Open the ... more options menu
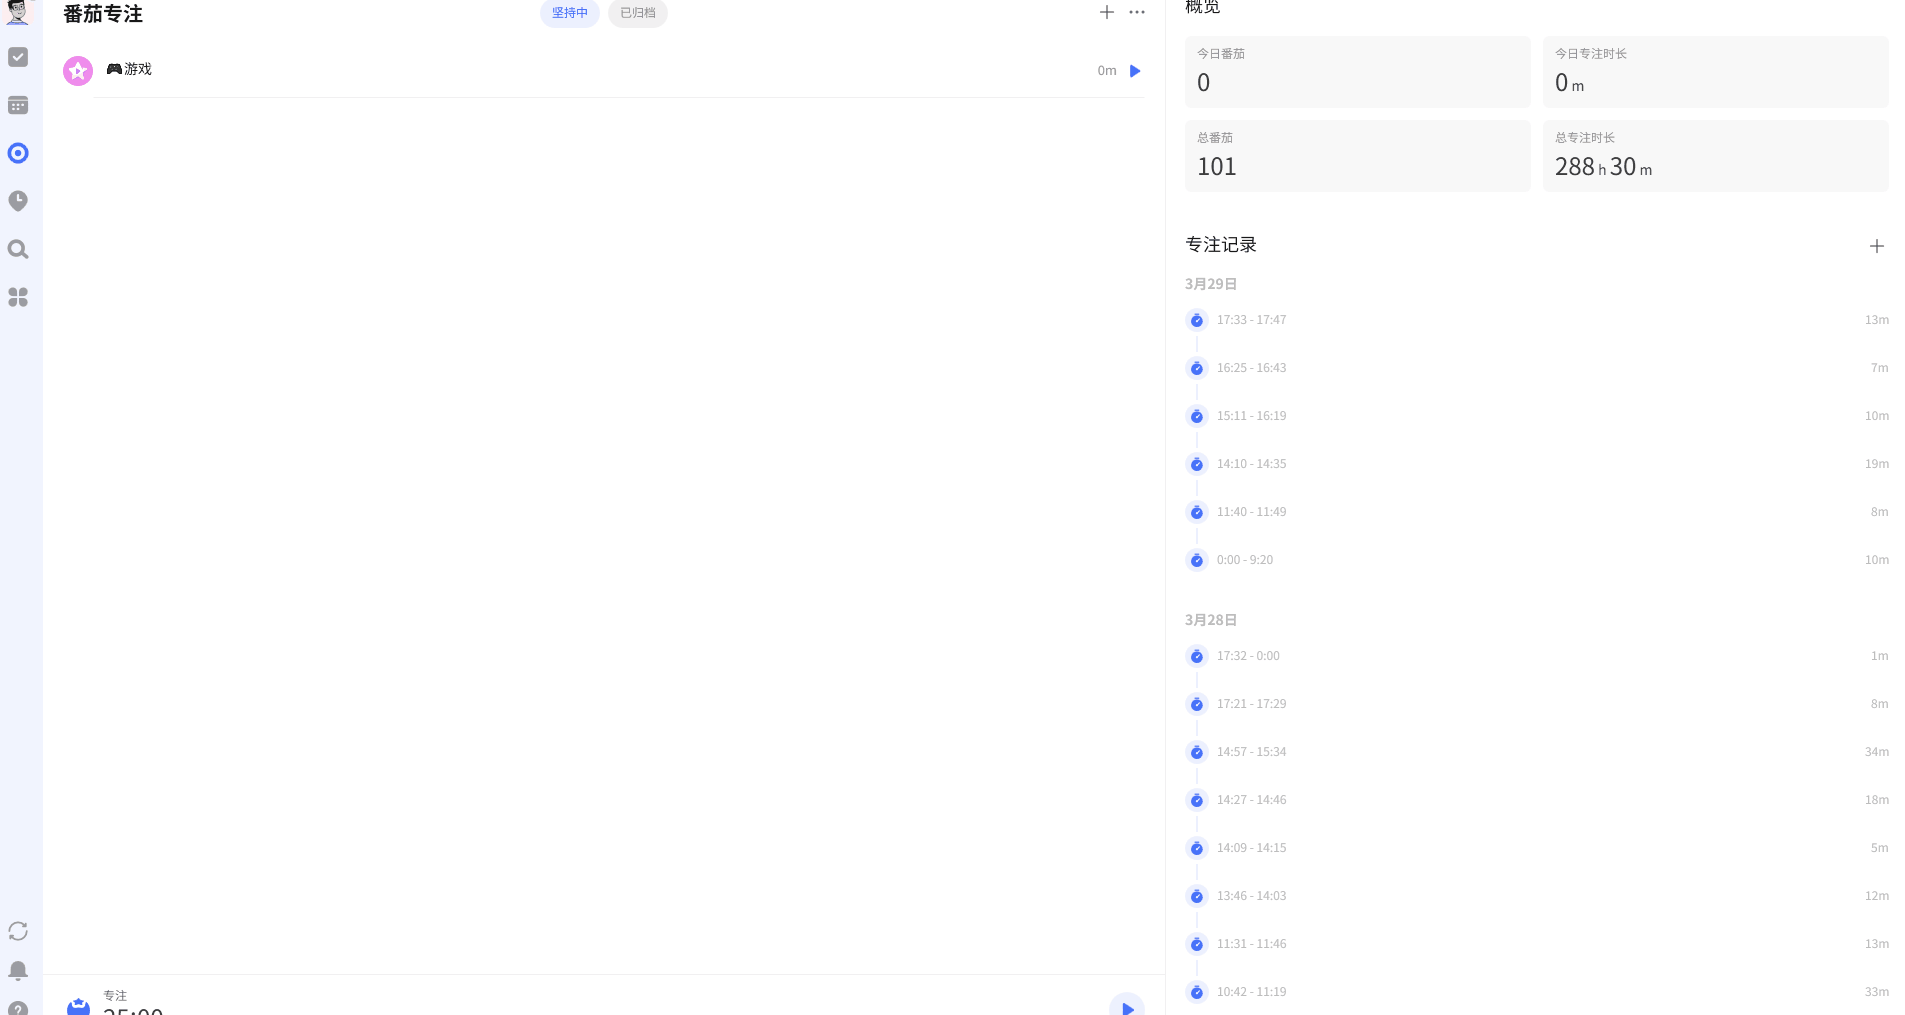This screenshot has height=1015, width=1905. (1136, 13)
